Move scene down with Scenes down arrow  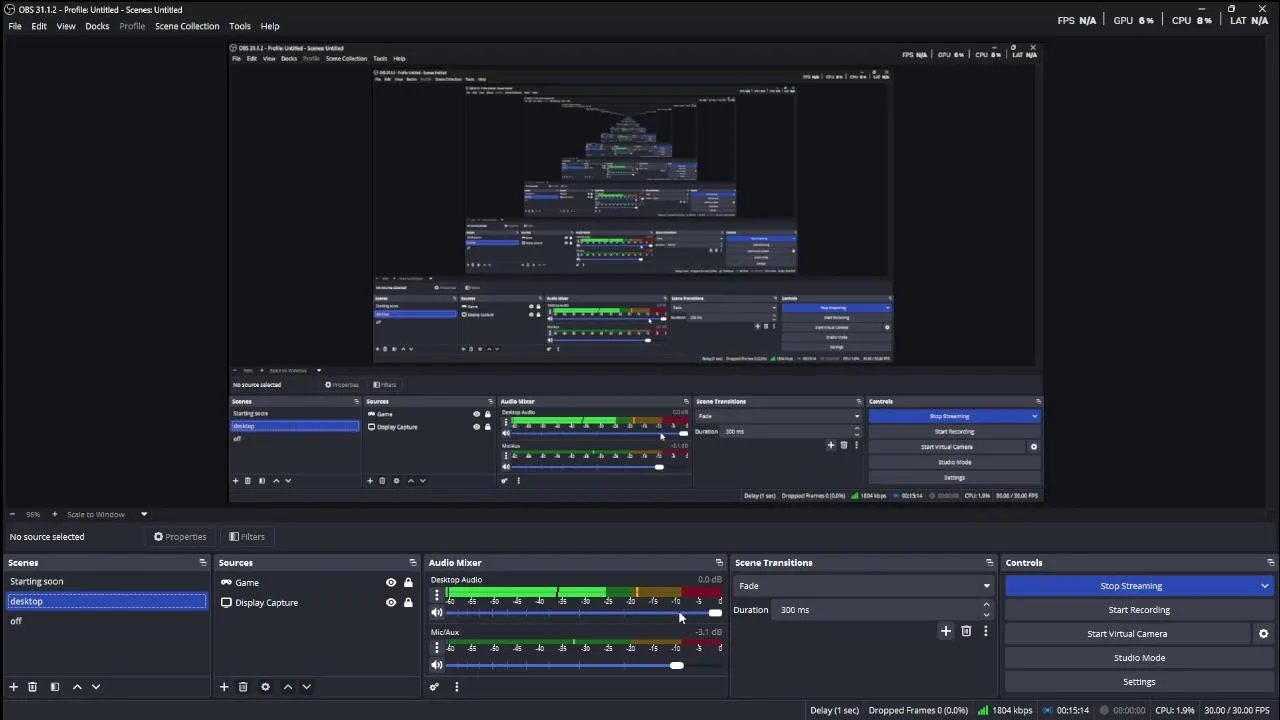pyautogui.click(x=96, y=687)
